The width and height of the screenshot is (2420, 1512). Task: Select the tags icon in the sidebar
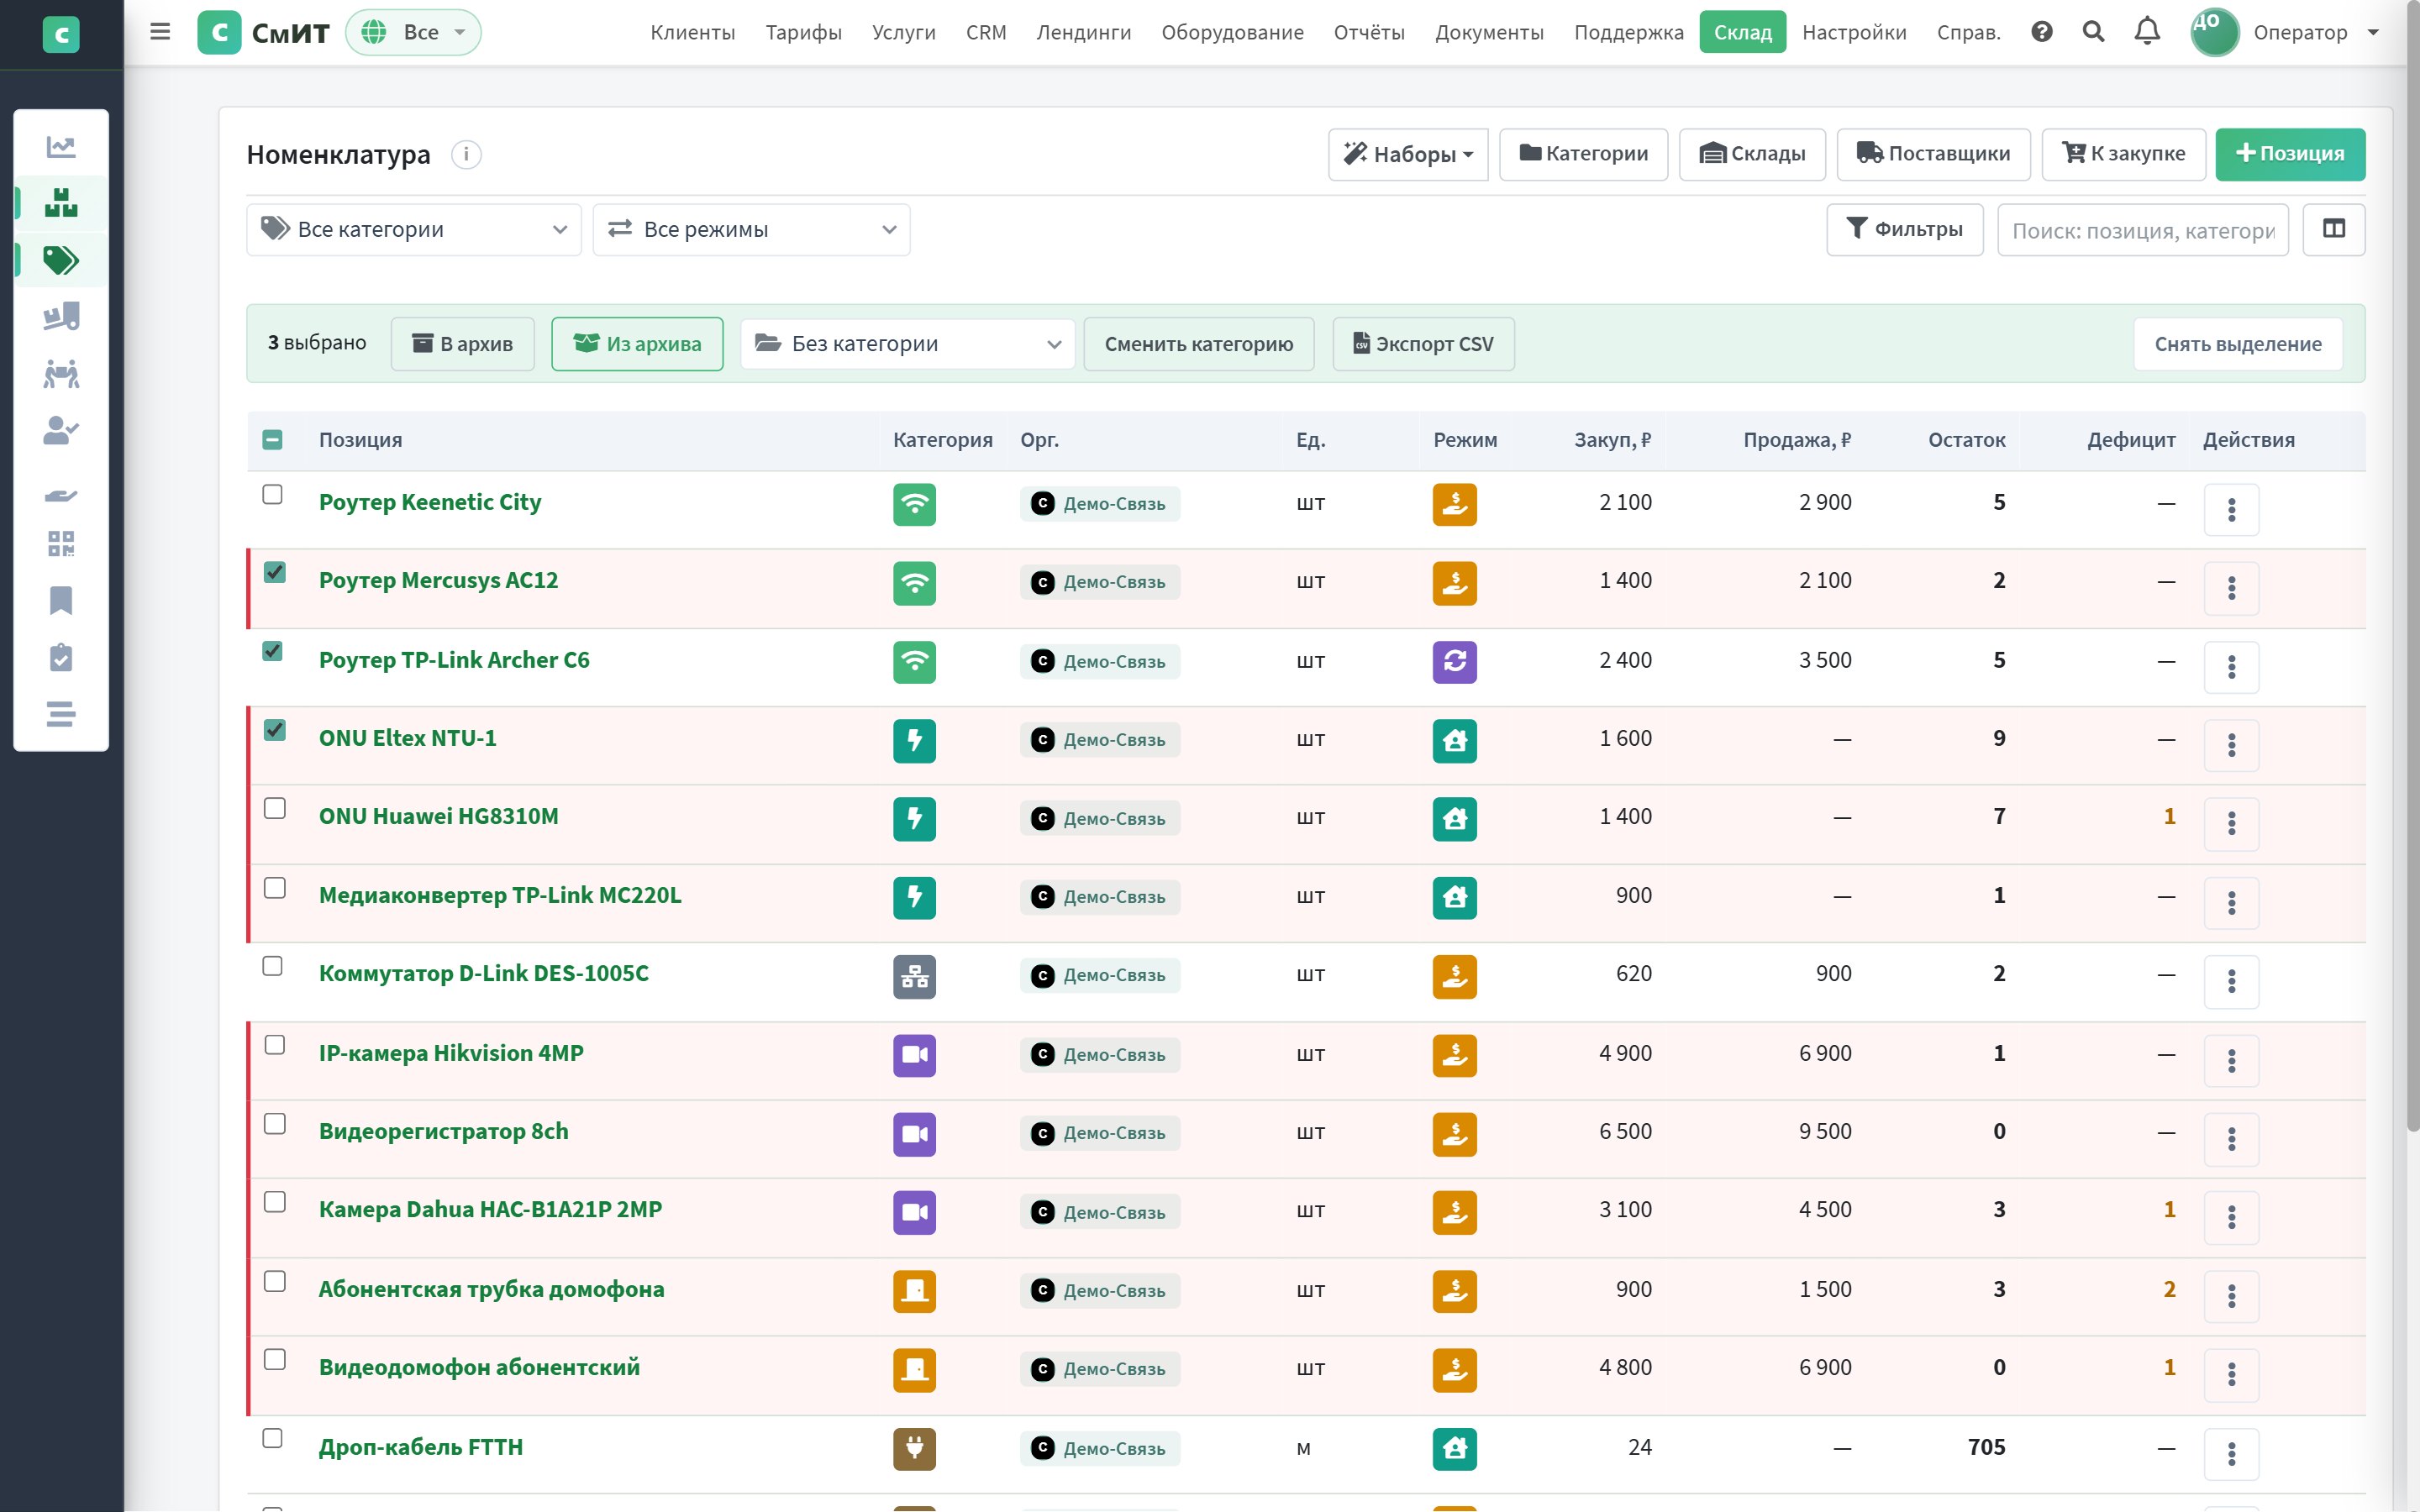[x=61, y=261]
